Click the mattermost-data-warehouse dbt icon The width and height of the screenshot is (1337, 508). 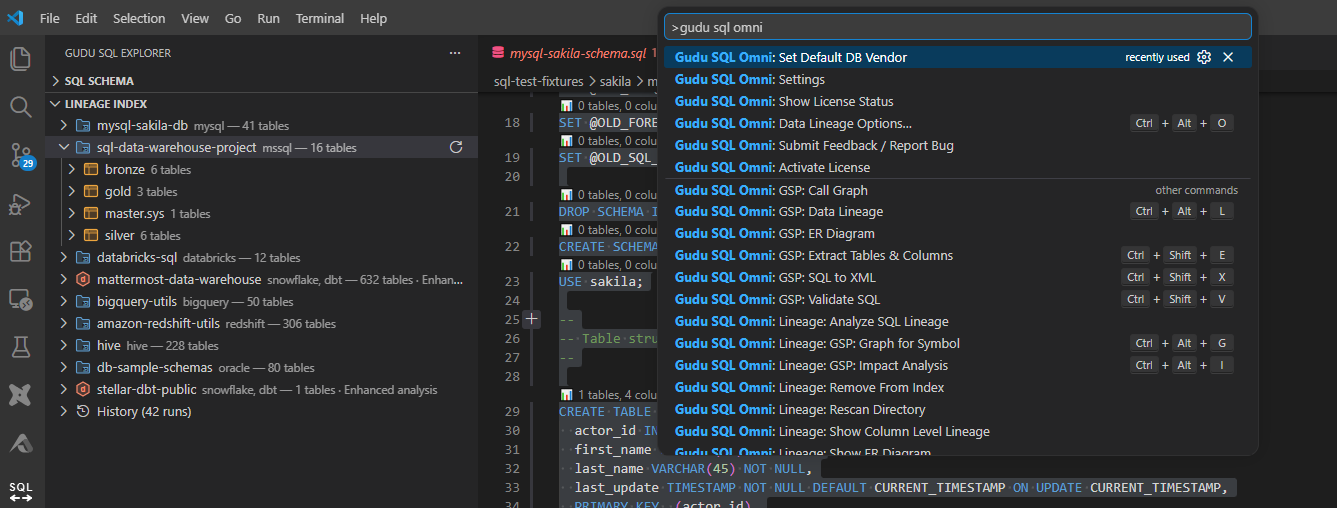[83, 279]
